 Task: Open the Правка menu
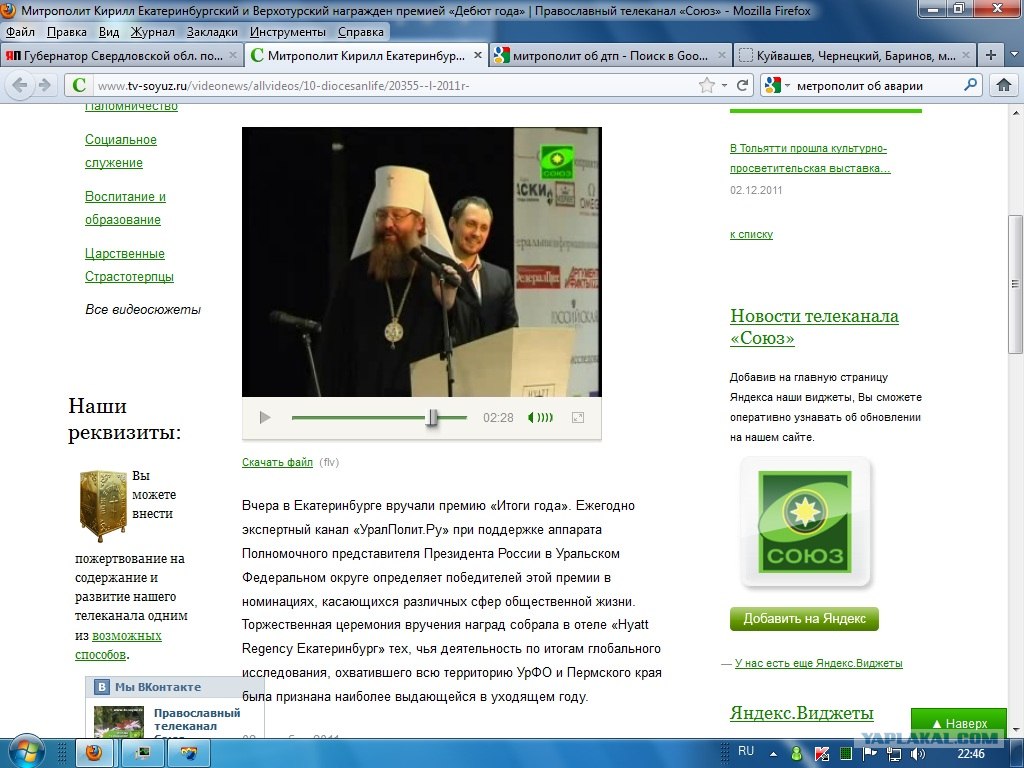[x=67, y=32]
